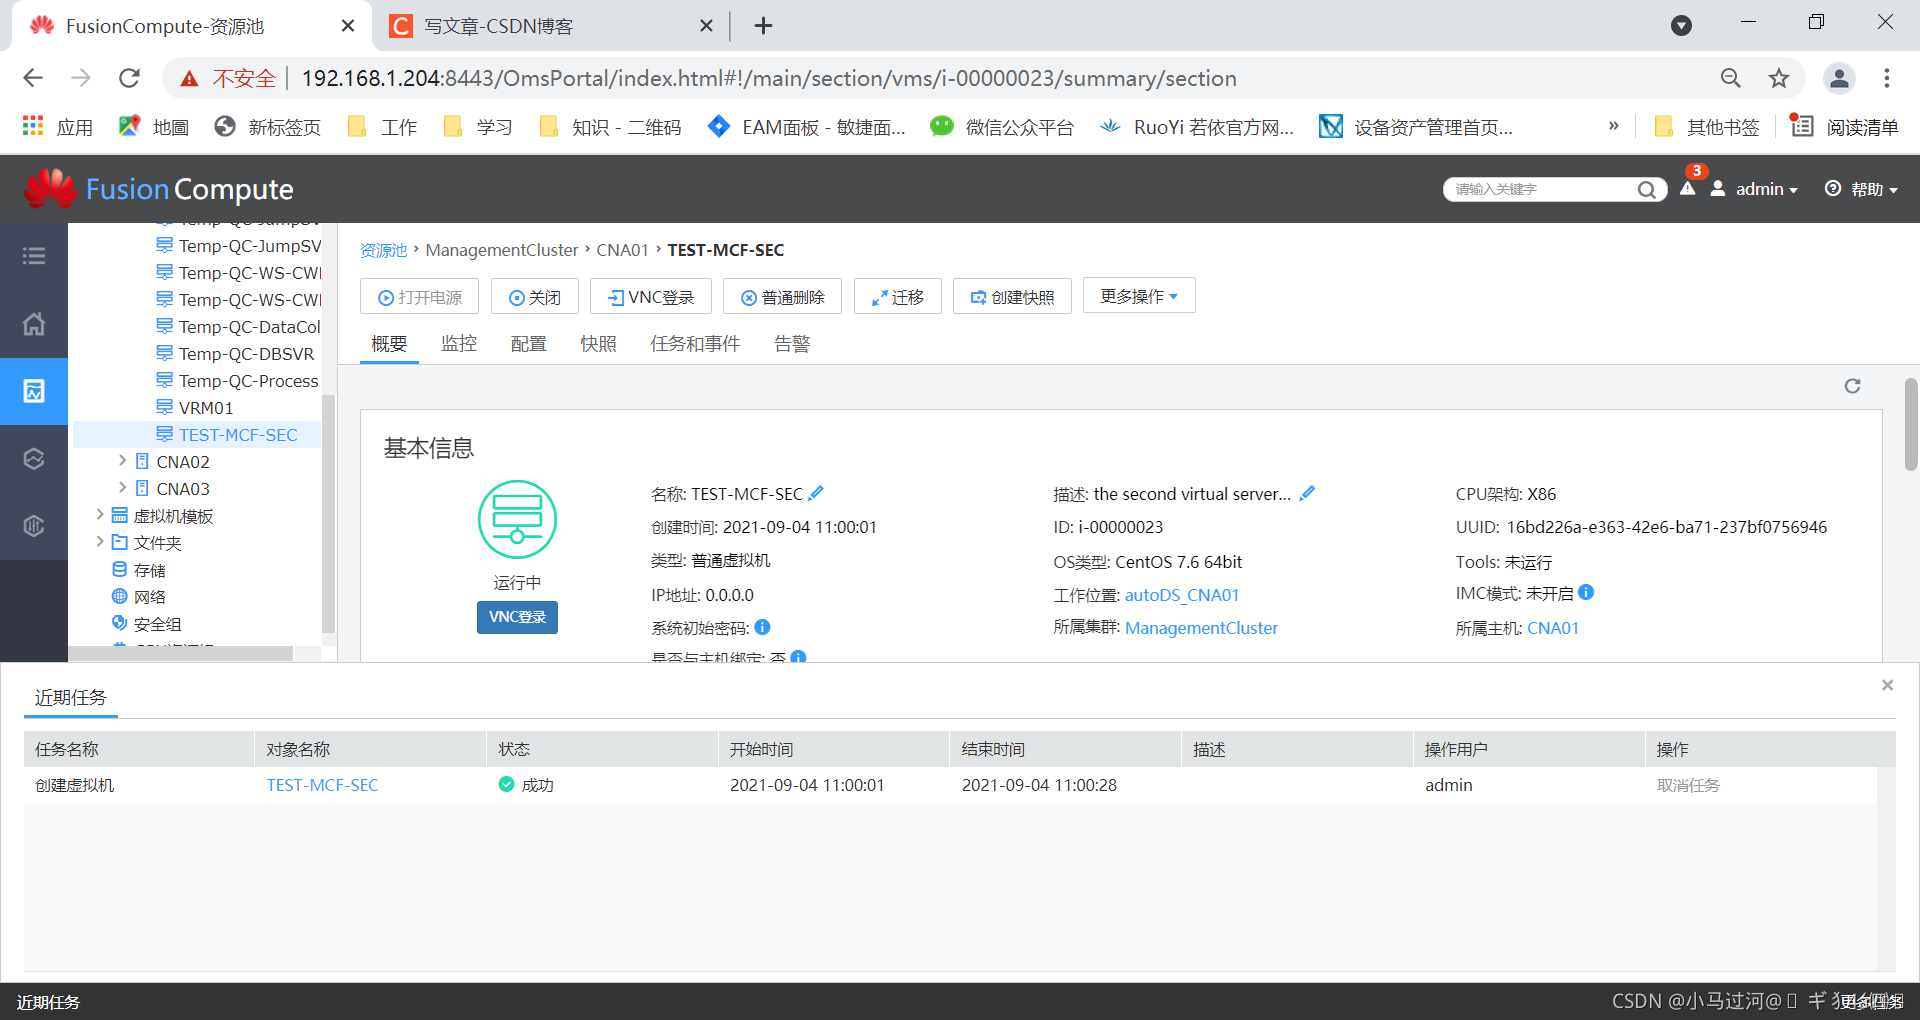The width and height of the screenshot is (1920, 1020).
Task: Click the VNC登录 button
Action: pos(650,295)
